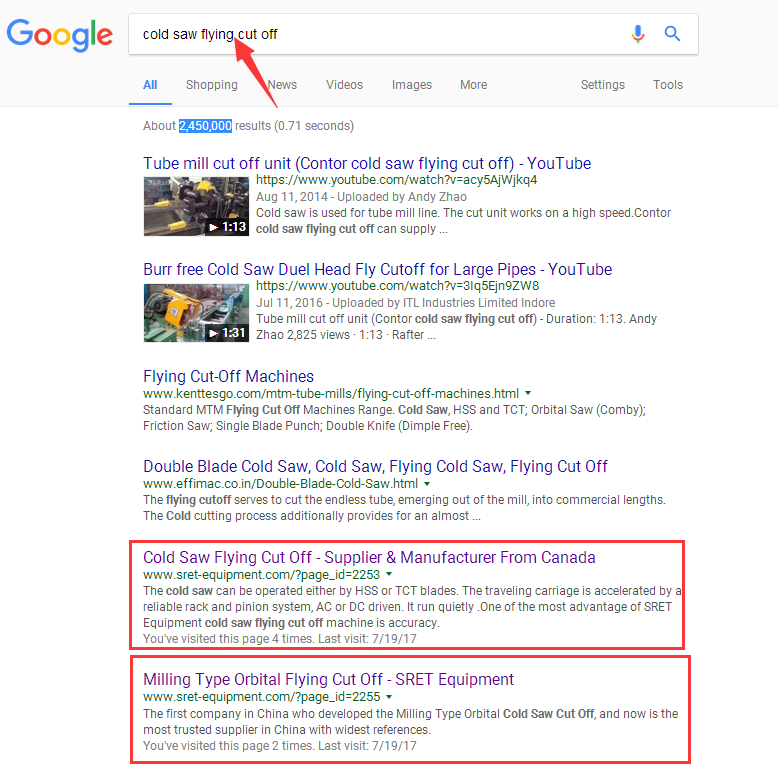Viewport: 778px width, 764px height.
Task: Click effimac.co.in Double-Blade-Cold-Saw URL text
Action: pyautogui.click(x=280, y=484)
